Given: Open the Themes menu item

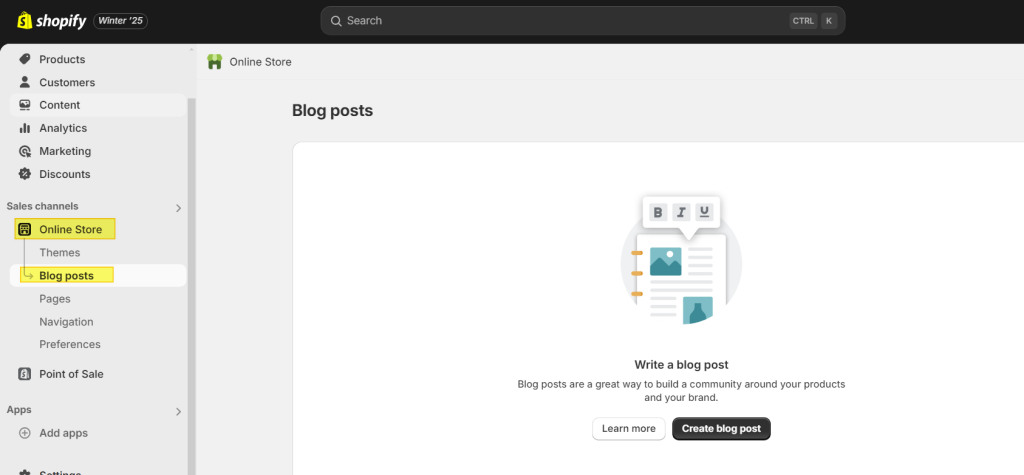Looking at the screenshot, I should [x=59, y=253].
